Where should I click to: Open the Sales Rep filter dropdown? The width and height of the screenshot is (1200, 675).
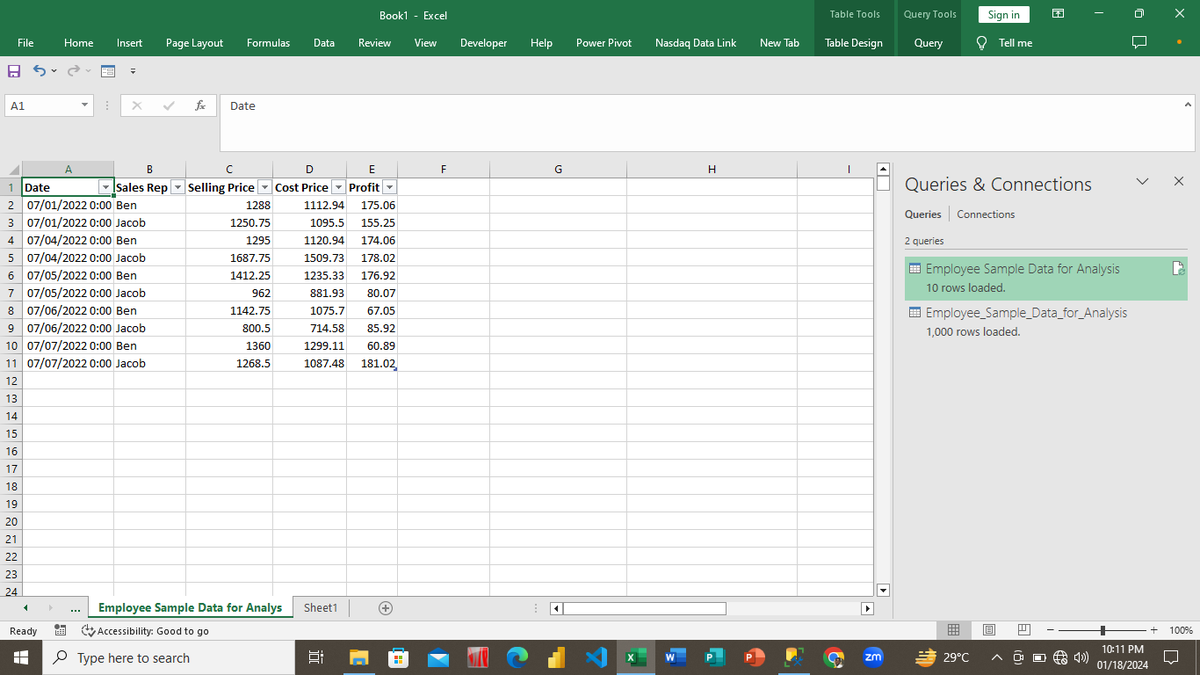click(178, 188)
